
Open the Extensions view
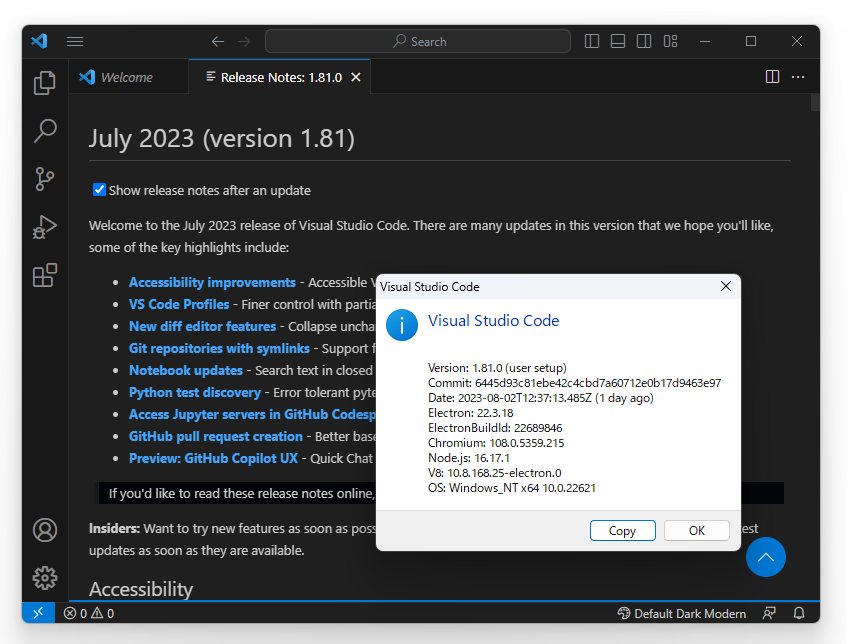(44, 275)
